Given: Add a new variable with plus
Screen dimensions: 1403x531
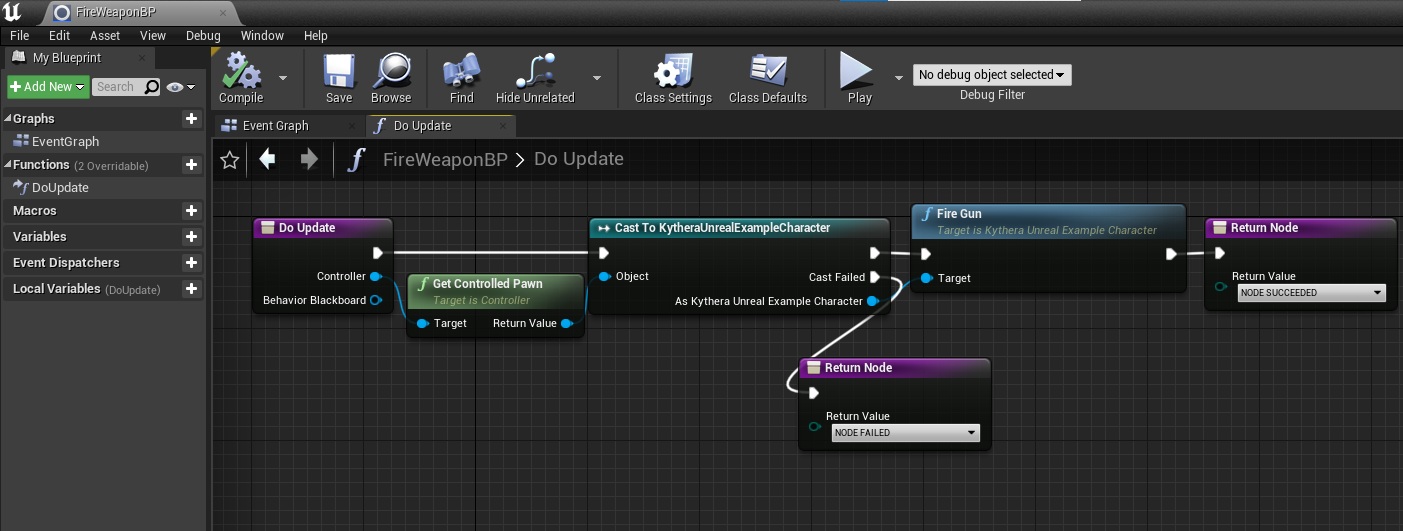Looking at the screenshot, I should [x=191, y=237].
